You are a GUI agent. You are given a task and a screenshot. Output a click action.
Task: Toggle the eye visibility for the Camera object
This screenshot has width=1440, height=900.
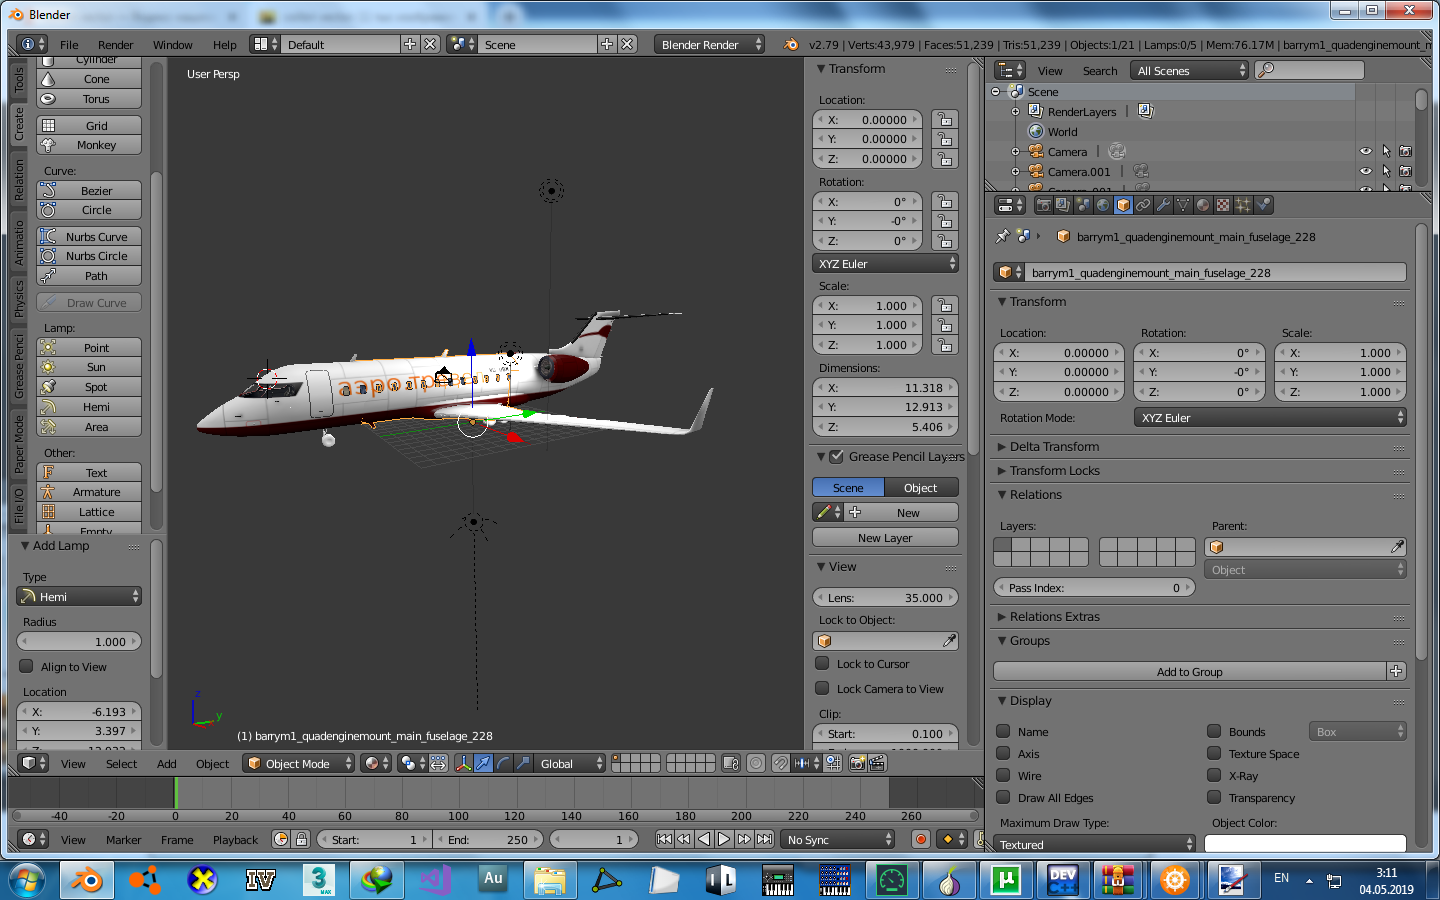pyautogui.click(x=1366, y=151)
